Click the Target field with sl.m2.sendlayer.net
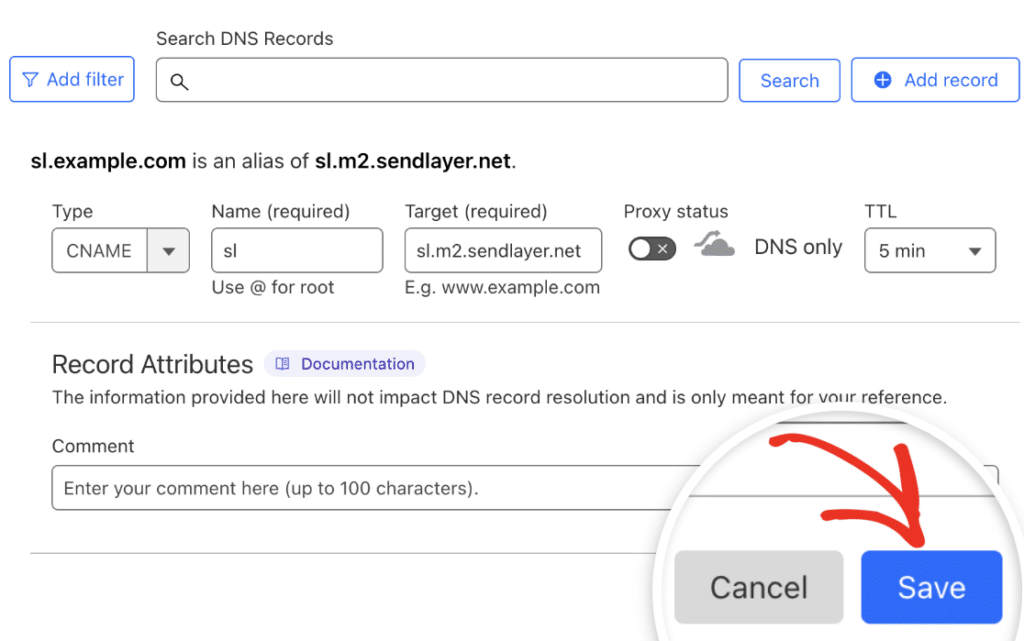The width and height of the screenshot is (1024, 641). (503, 251)
